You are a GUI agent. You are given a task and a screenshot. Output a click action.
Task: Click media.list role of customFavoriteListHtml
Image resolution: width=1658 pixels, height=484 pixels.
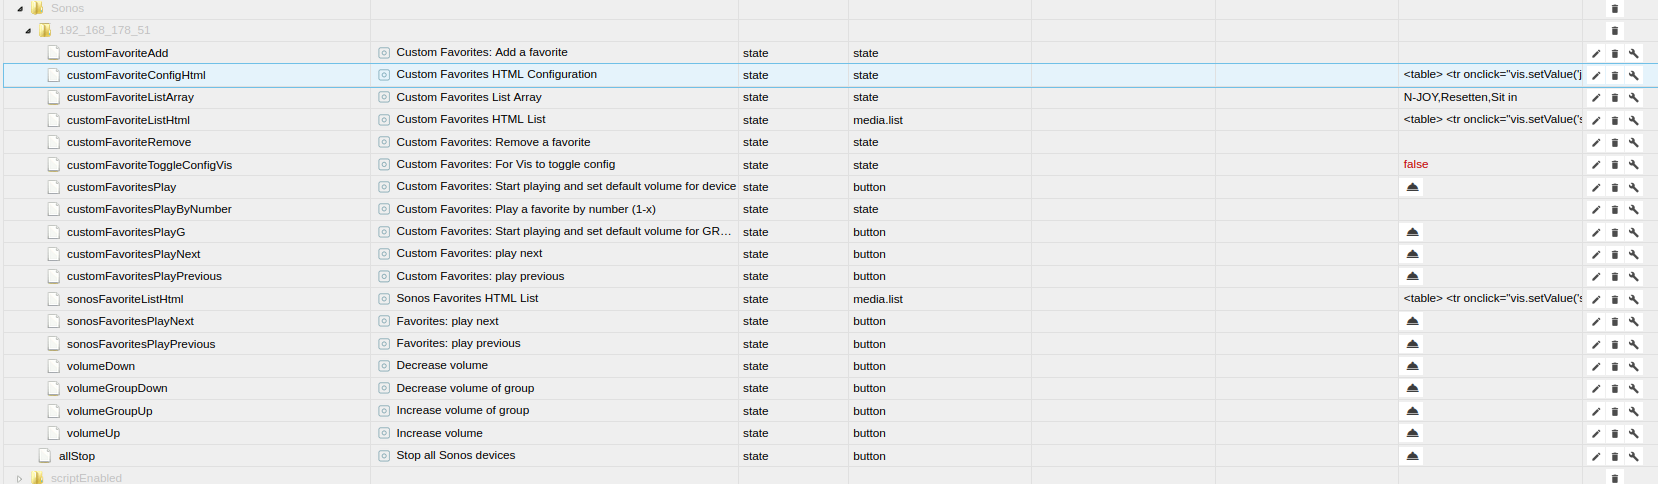click(x=878, y=120)
